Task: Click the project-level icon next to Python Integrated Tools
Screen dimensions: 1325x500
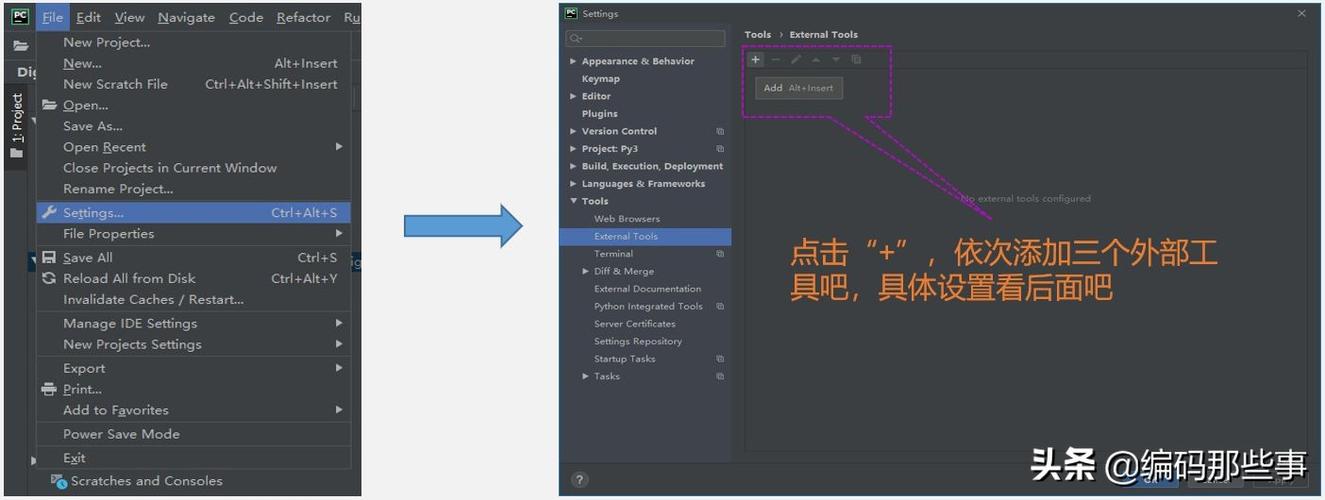Action: 720,307
